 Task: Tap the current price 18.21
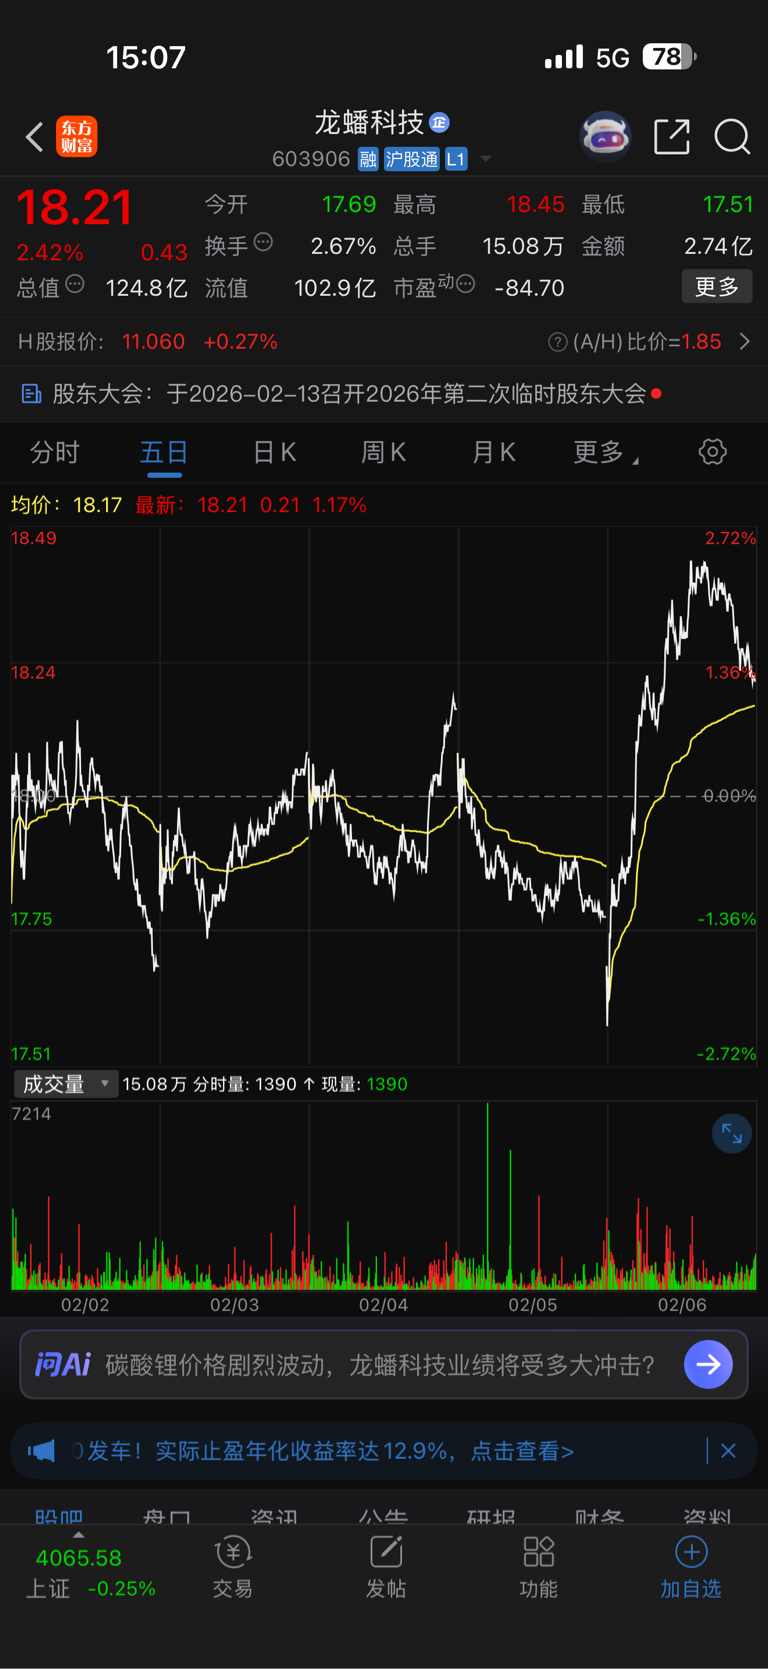click(x=74, y=207)
